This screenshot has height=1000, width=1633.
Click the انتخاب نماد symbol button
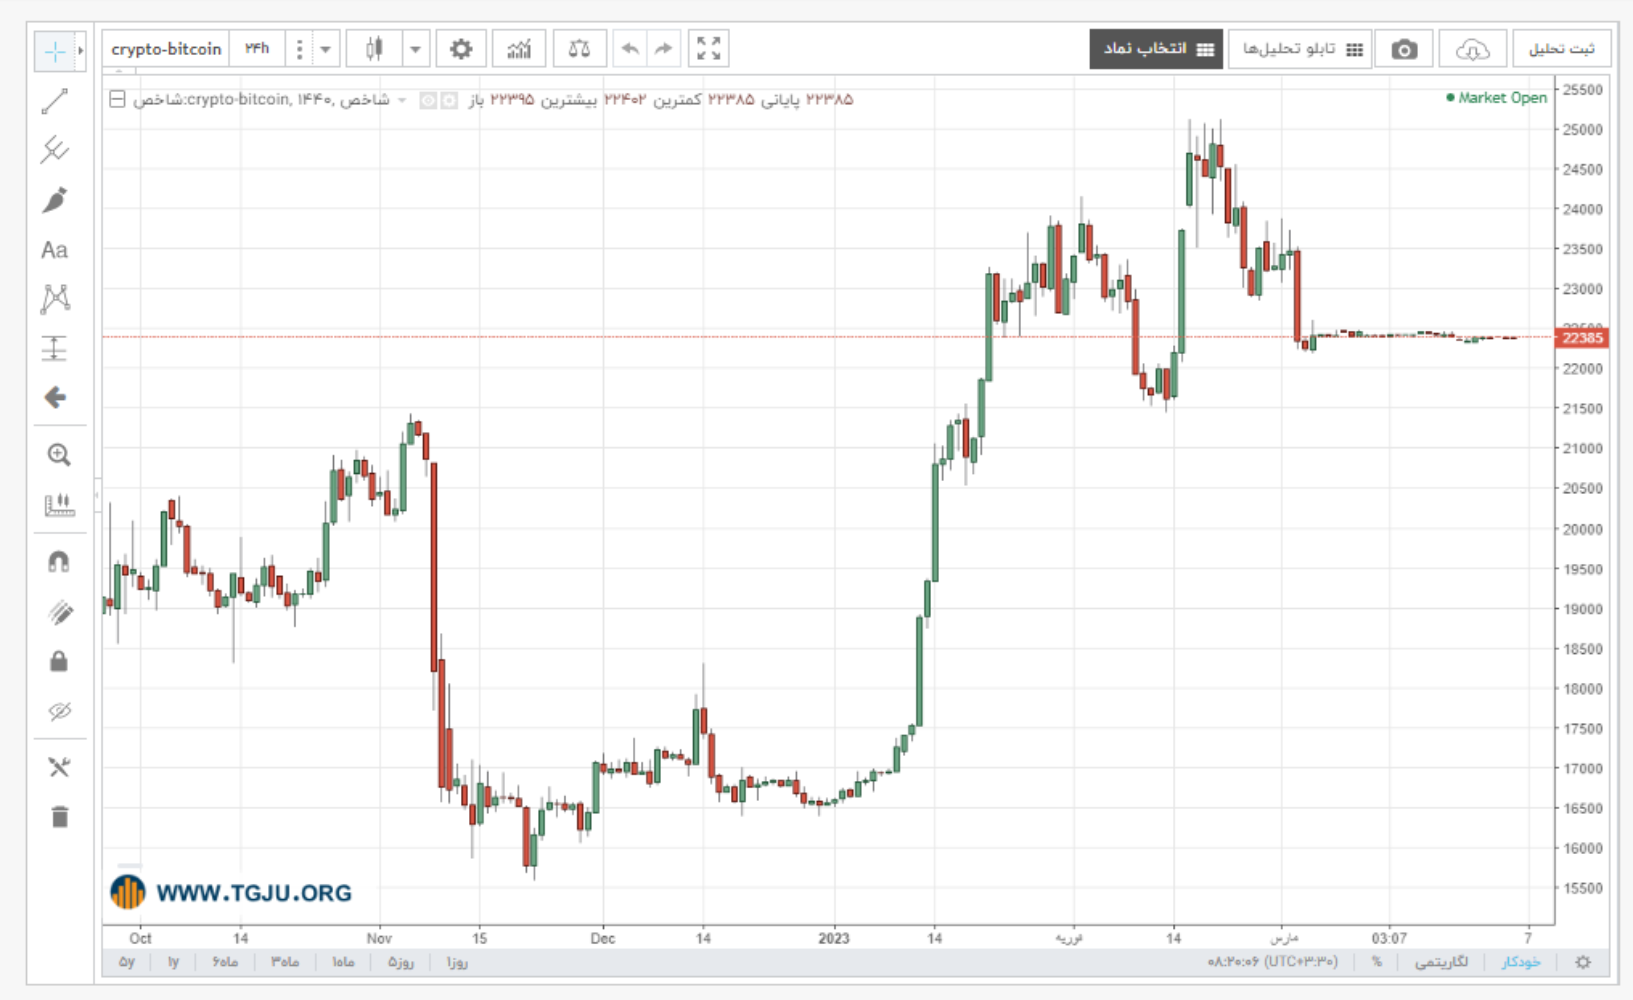(x=1157, y=49)
